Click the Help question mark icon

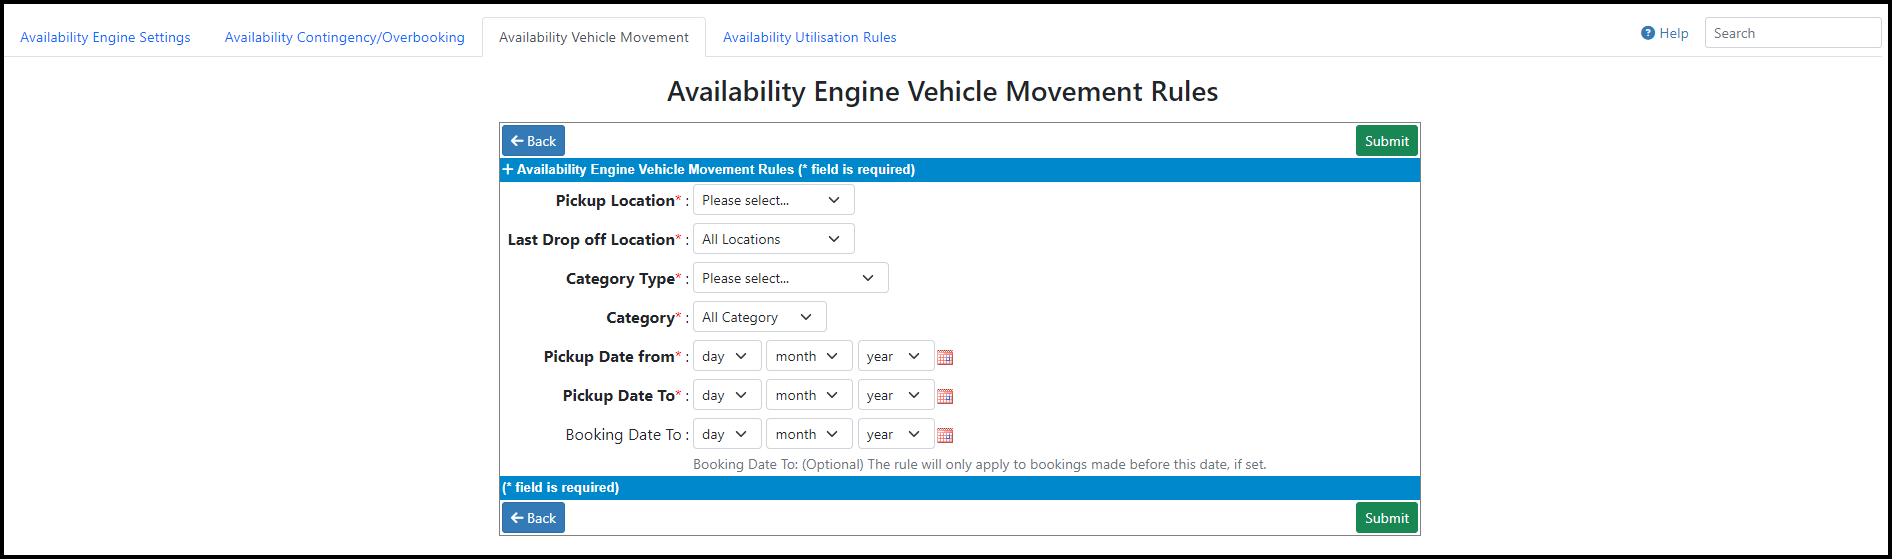pyautogui.click(x=1648, y=33)
